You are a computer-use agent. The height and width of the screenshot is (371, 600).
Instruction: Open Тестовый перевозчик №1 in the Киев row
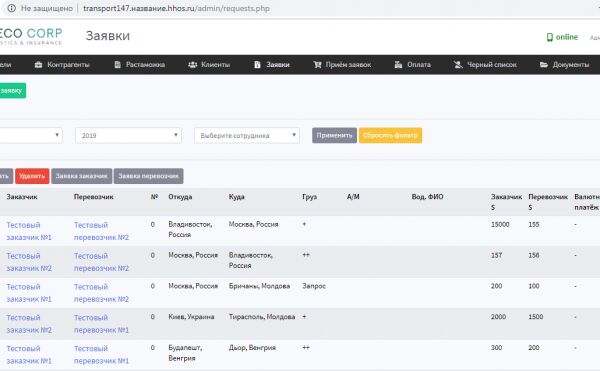coord(101,324)
